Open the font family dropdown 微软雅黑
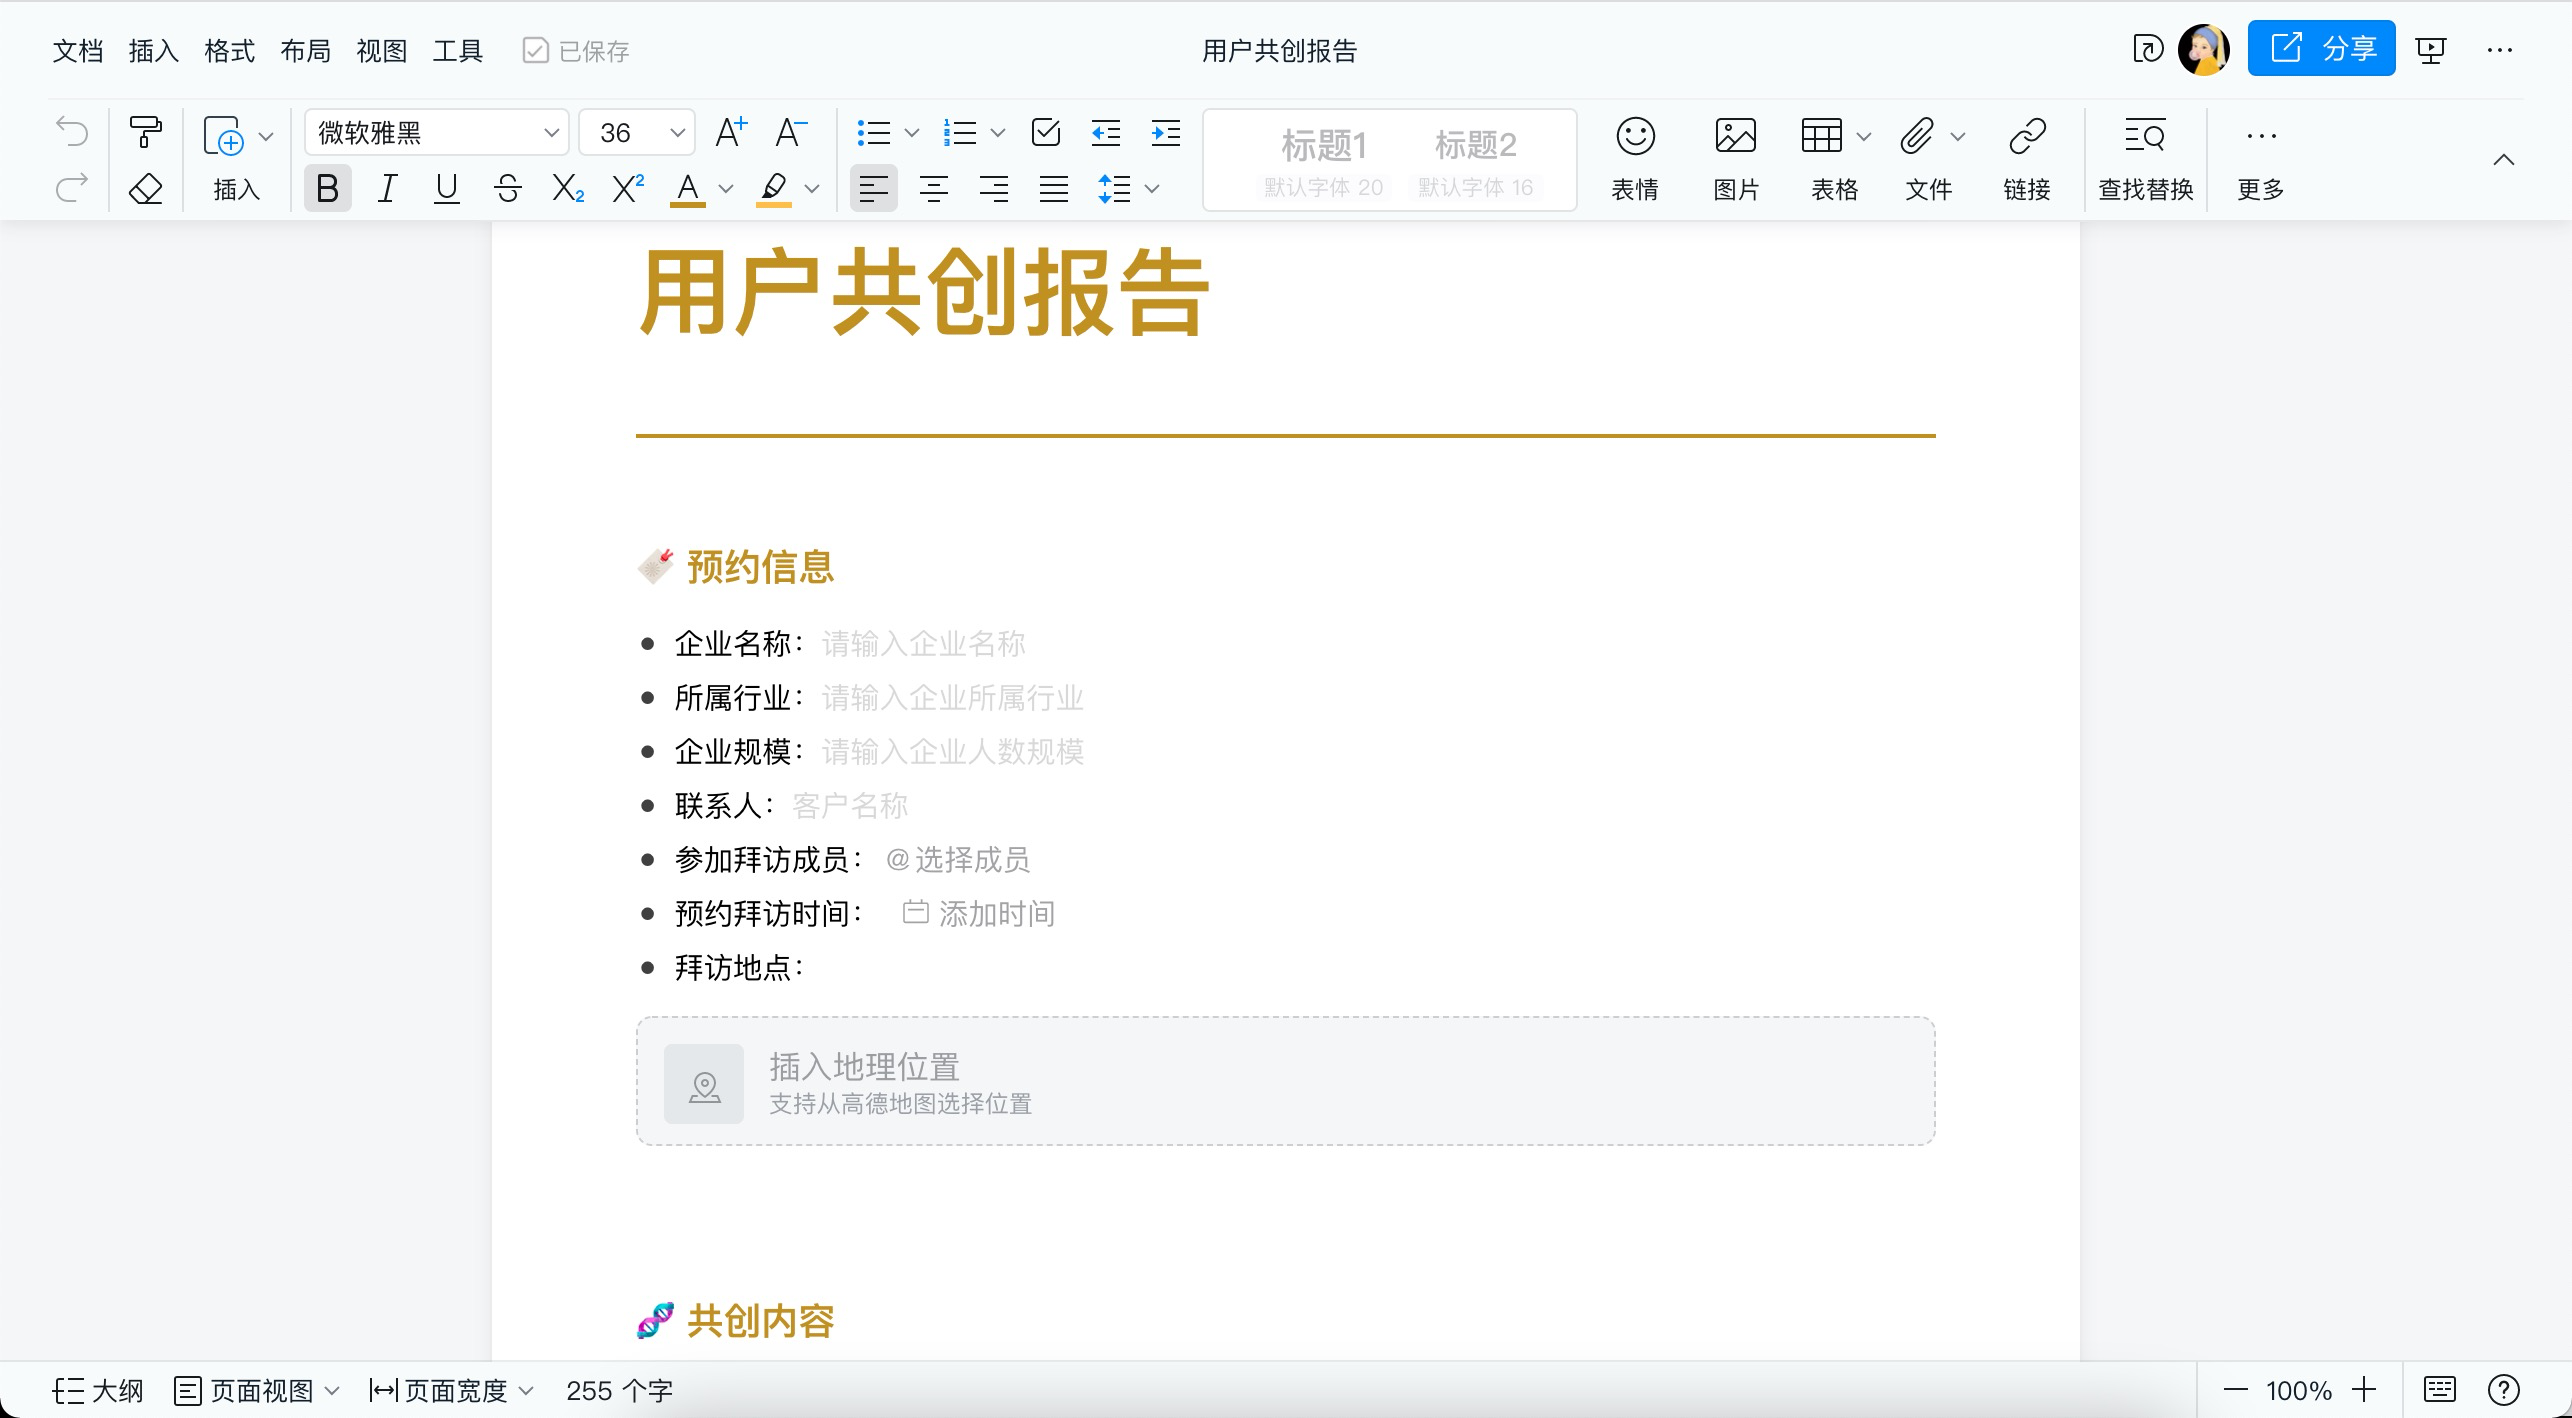Viewport: 2572px width, 1418px height. pyautogui.click(x=435, y=131)
